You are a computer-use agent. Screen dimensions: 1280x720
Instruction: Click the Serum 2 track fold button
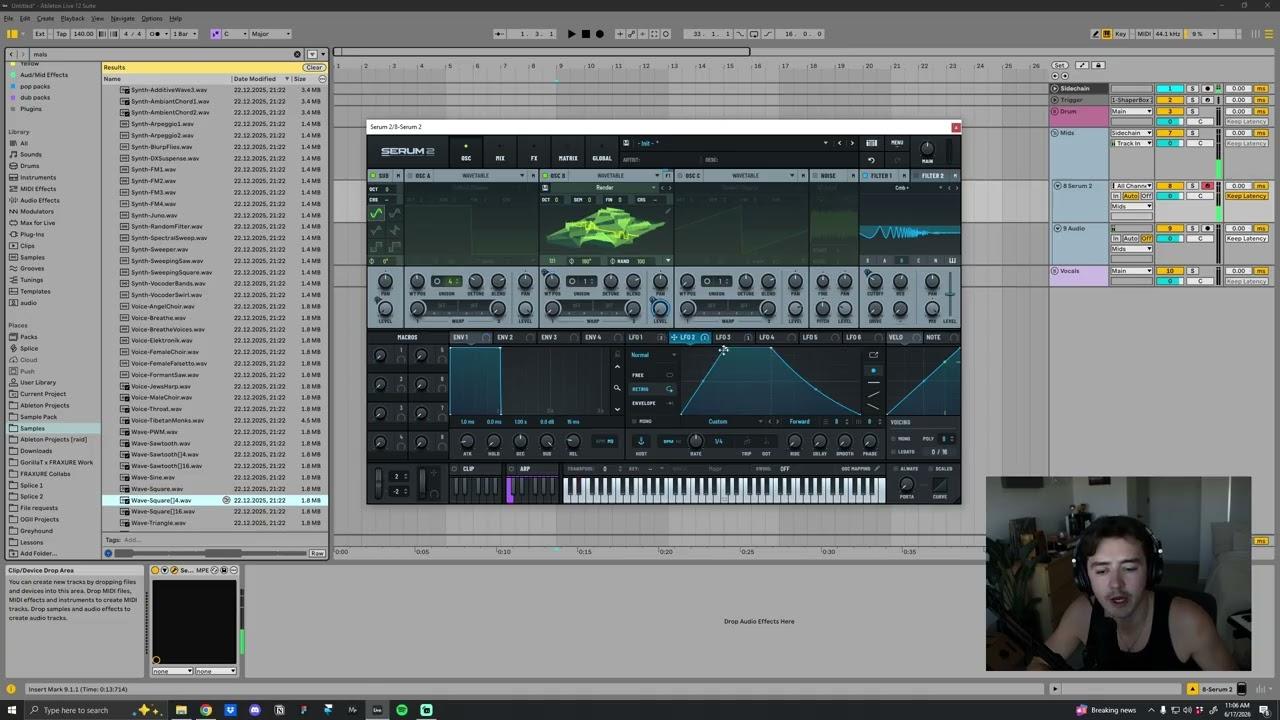pos(1057,186)
